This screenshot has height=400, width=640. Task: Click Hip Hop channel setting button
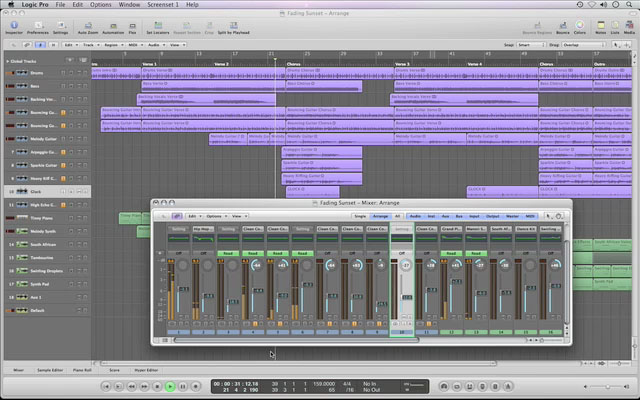(203, 229)
